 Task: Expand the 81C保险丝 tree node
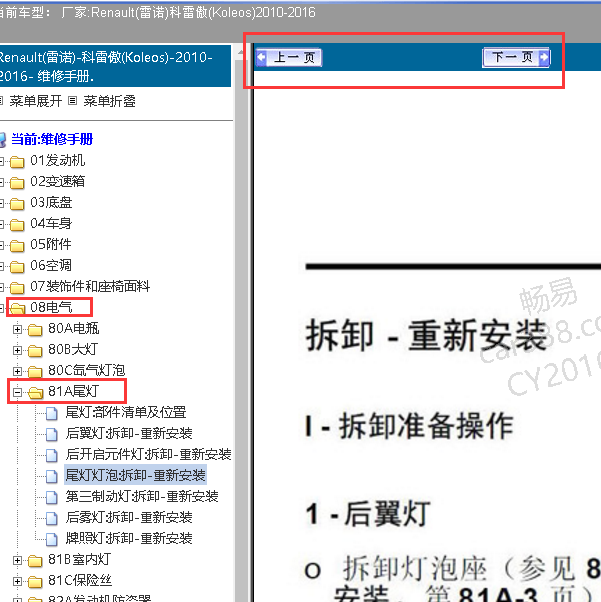[17, 582]
